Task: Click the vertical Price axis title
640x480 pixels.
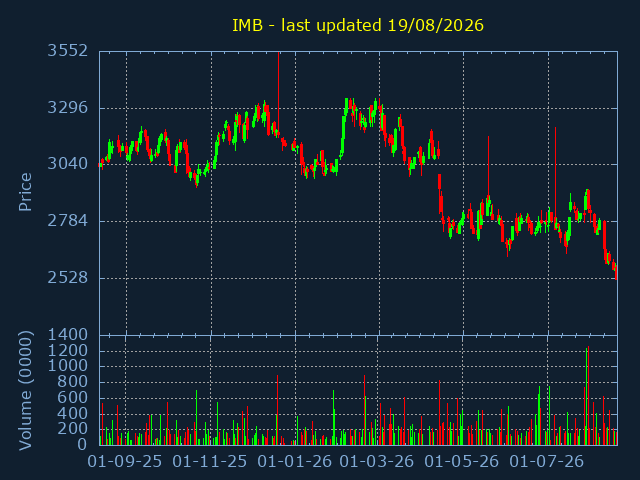Action: pos(25,192)
